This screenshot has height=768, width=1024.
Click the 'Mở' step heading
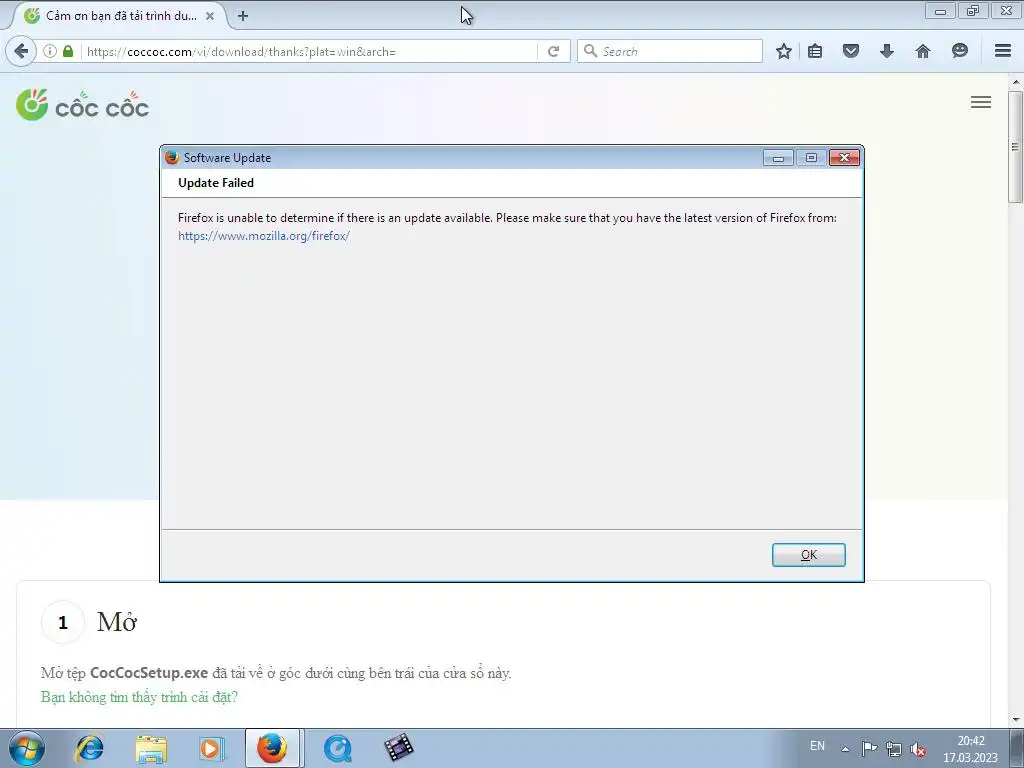[x=117, y=622]
